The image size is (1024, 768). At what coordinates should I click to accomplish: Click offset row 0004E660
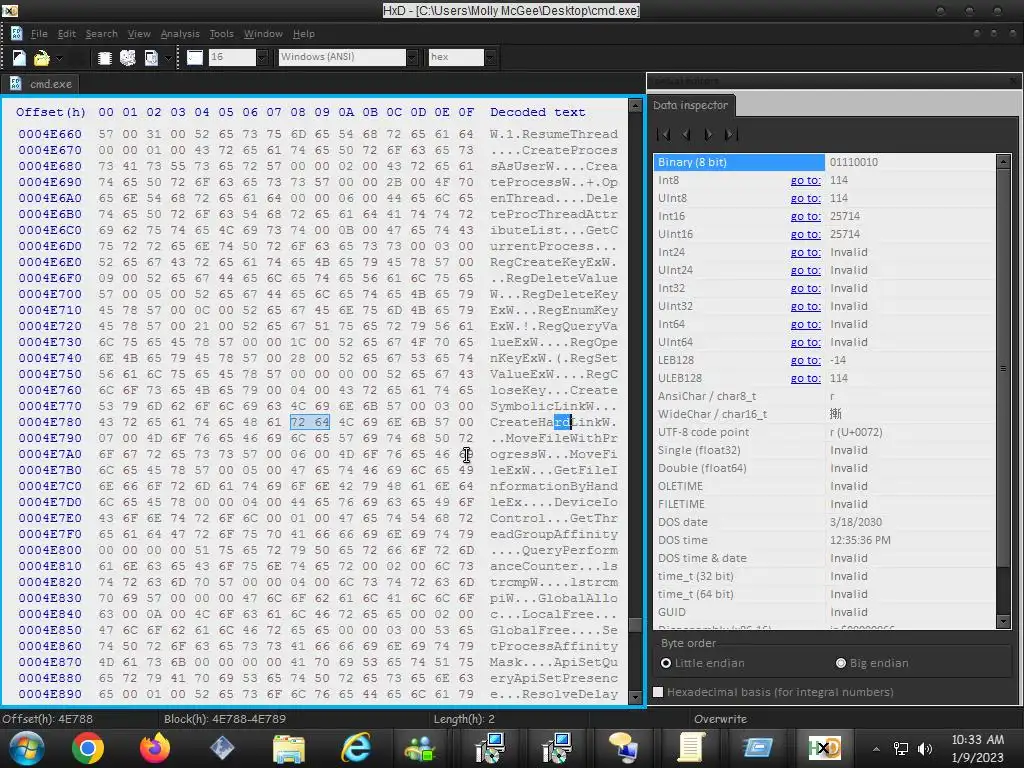[50, 134]
